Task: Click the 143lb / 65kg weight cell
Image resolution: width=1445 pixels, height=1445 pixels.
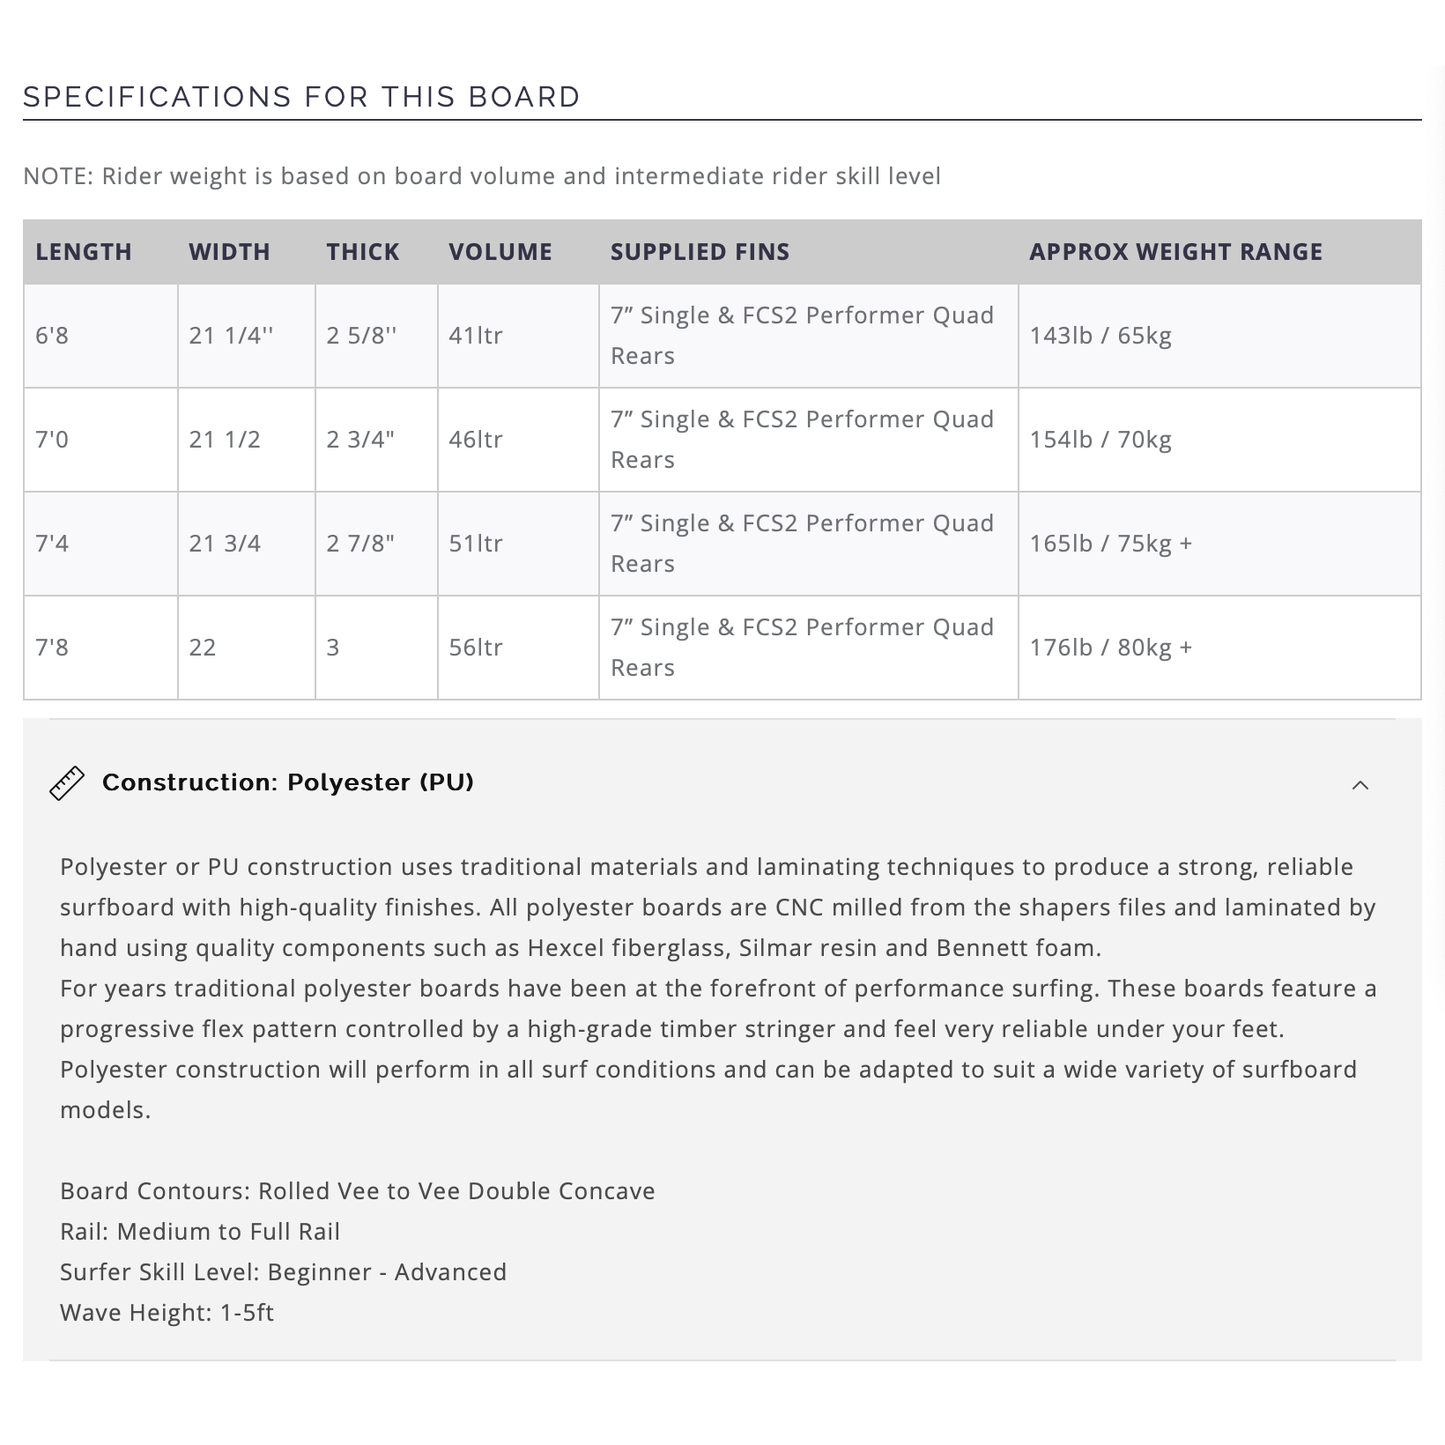Action: [x=1101, y=336]
